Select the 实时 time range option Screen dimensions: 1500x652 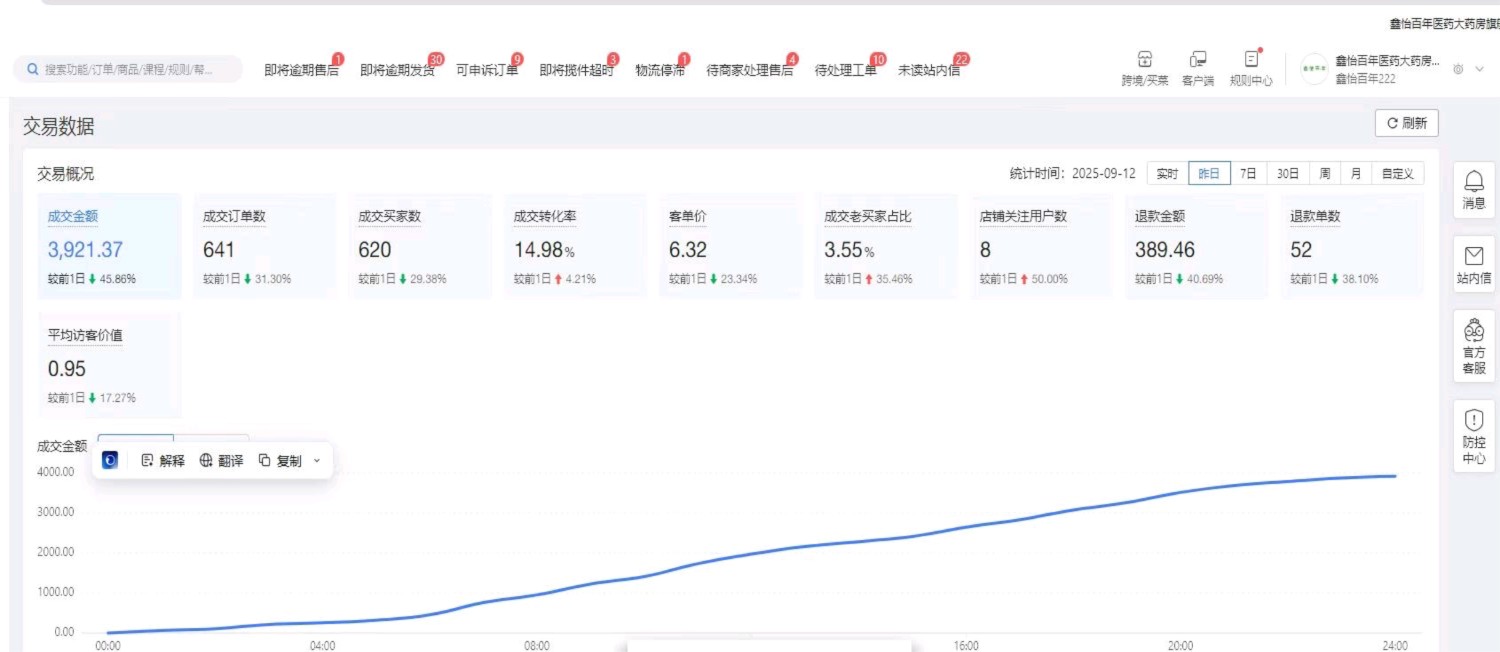pos(1167,174)
